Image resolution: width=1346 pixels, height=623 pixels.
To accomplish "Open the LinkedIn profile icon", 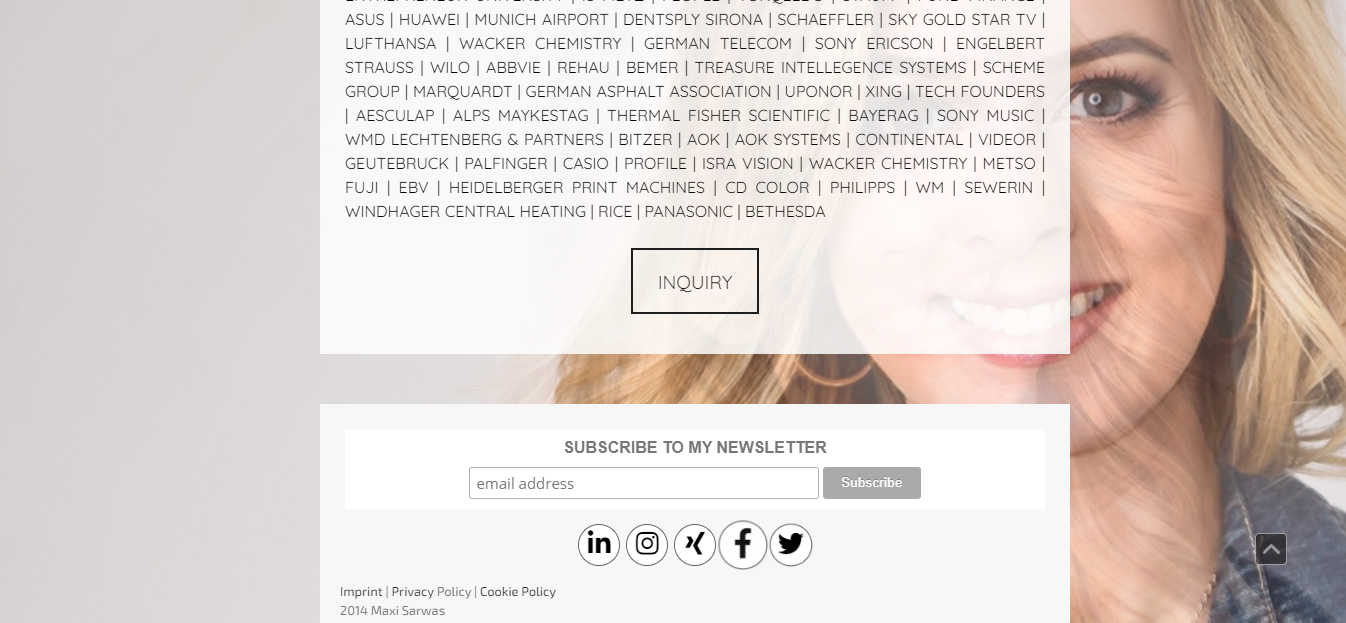I will click(x=599, y=545).
